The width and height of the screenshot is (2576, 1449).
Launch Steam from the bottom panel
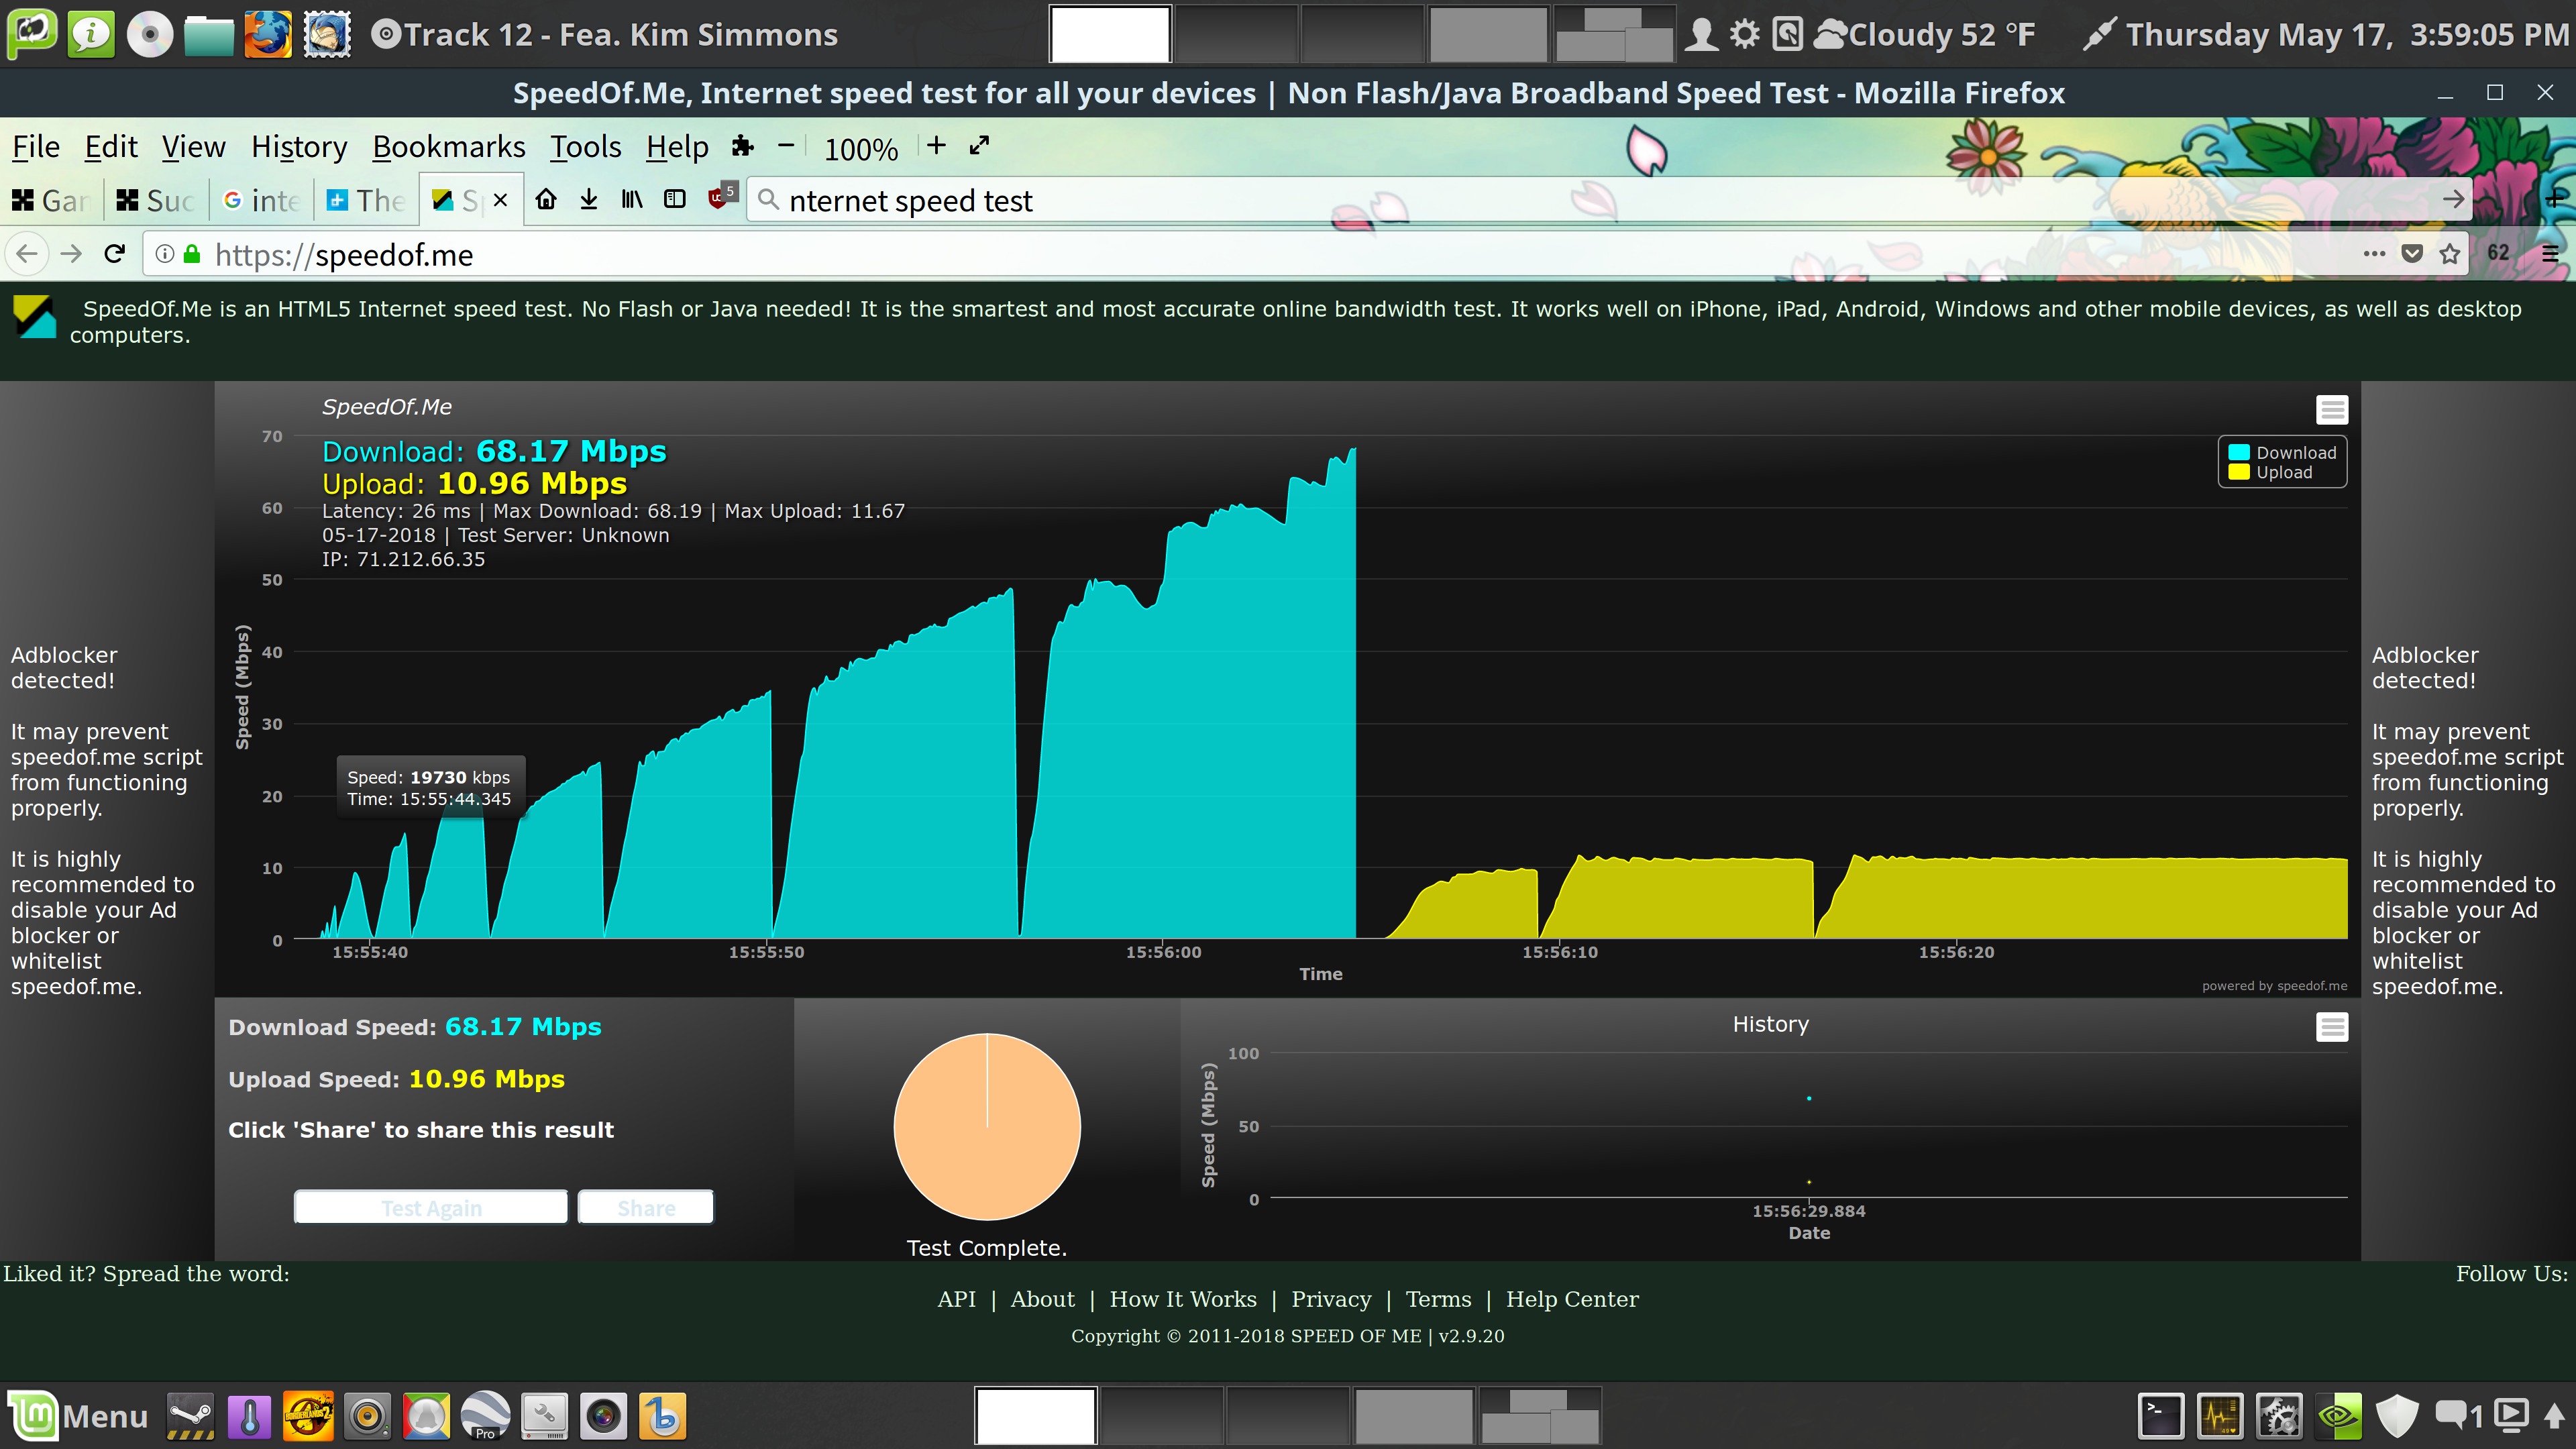pyautogui.click(x=190, y=1416)
